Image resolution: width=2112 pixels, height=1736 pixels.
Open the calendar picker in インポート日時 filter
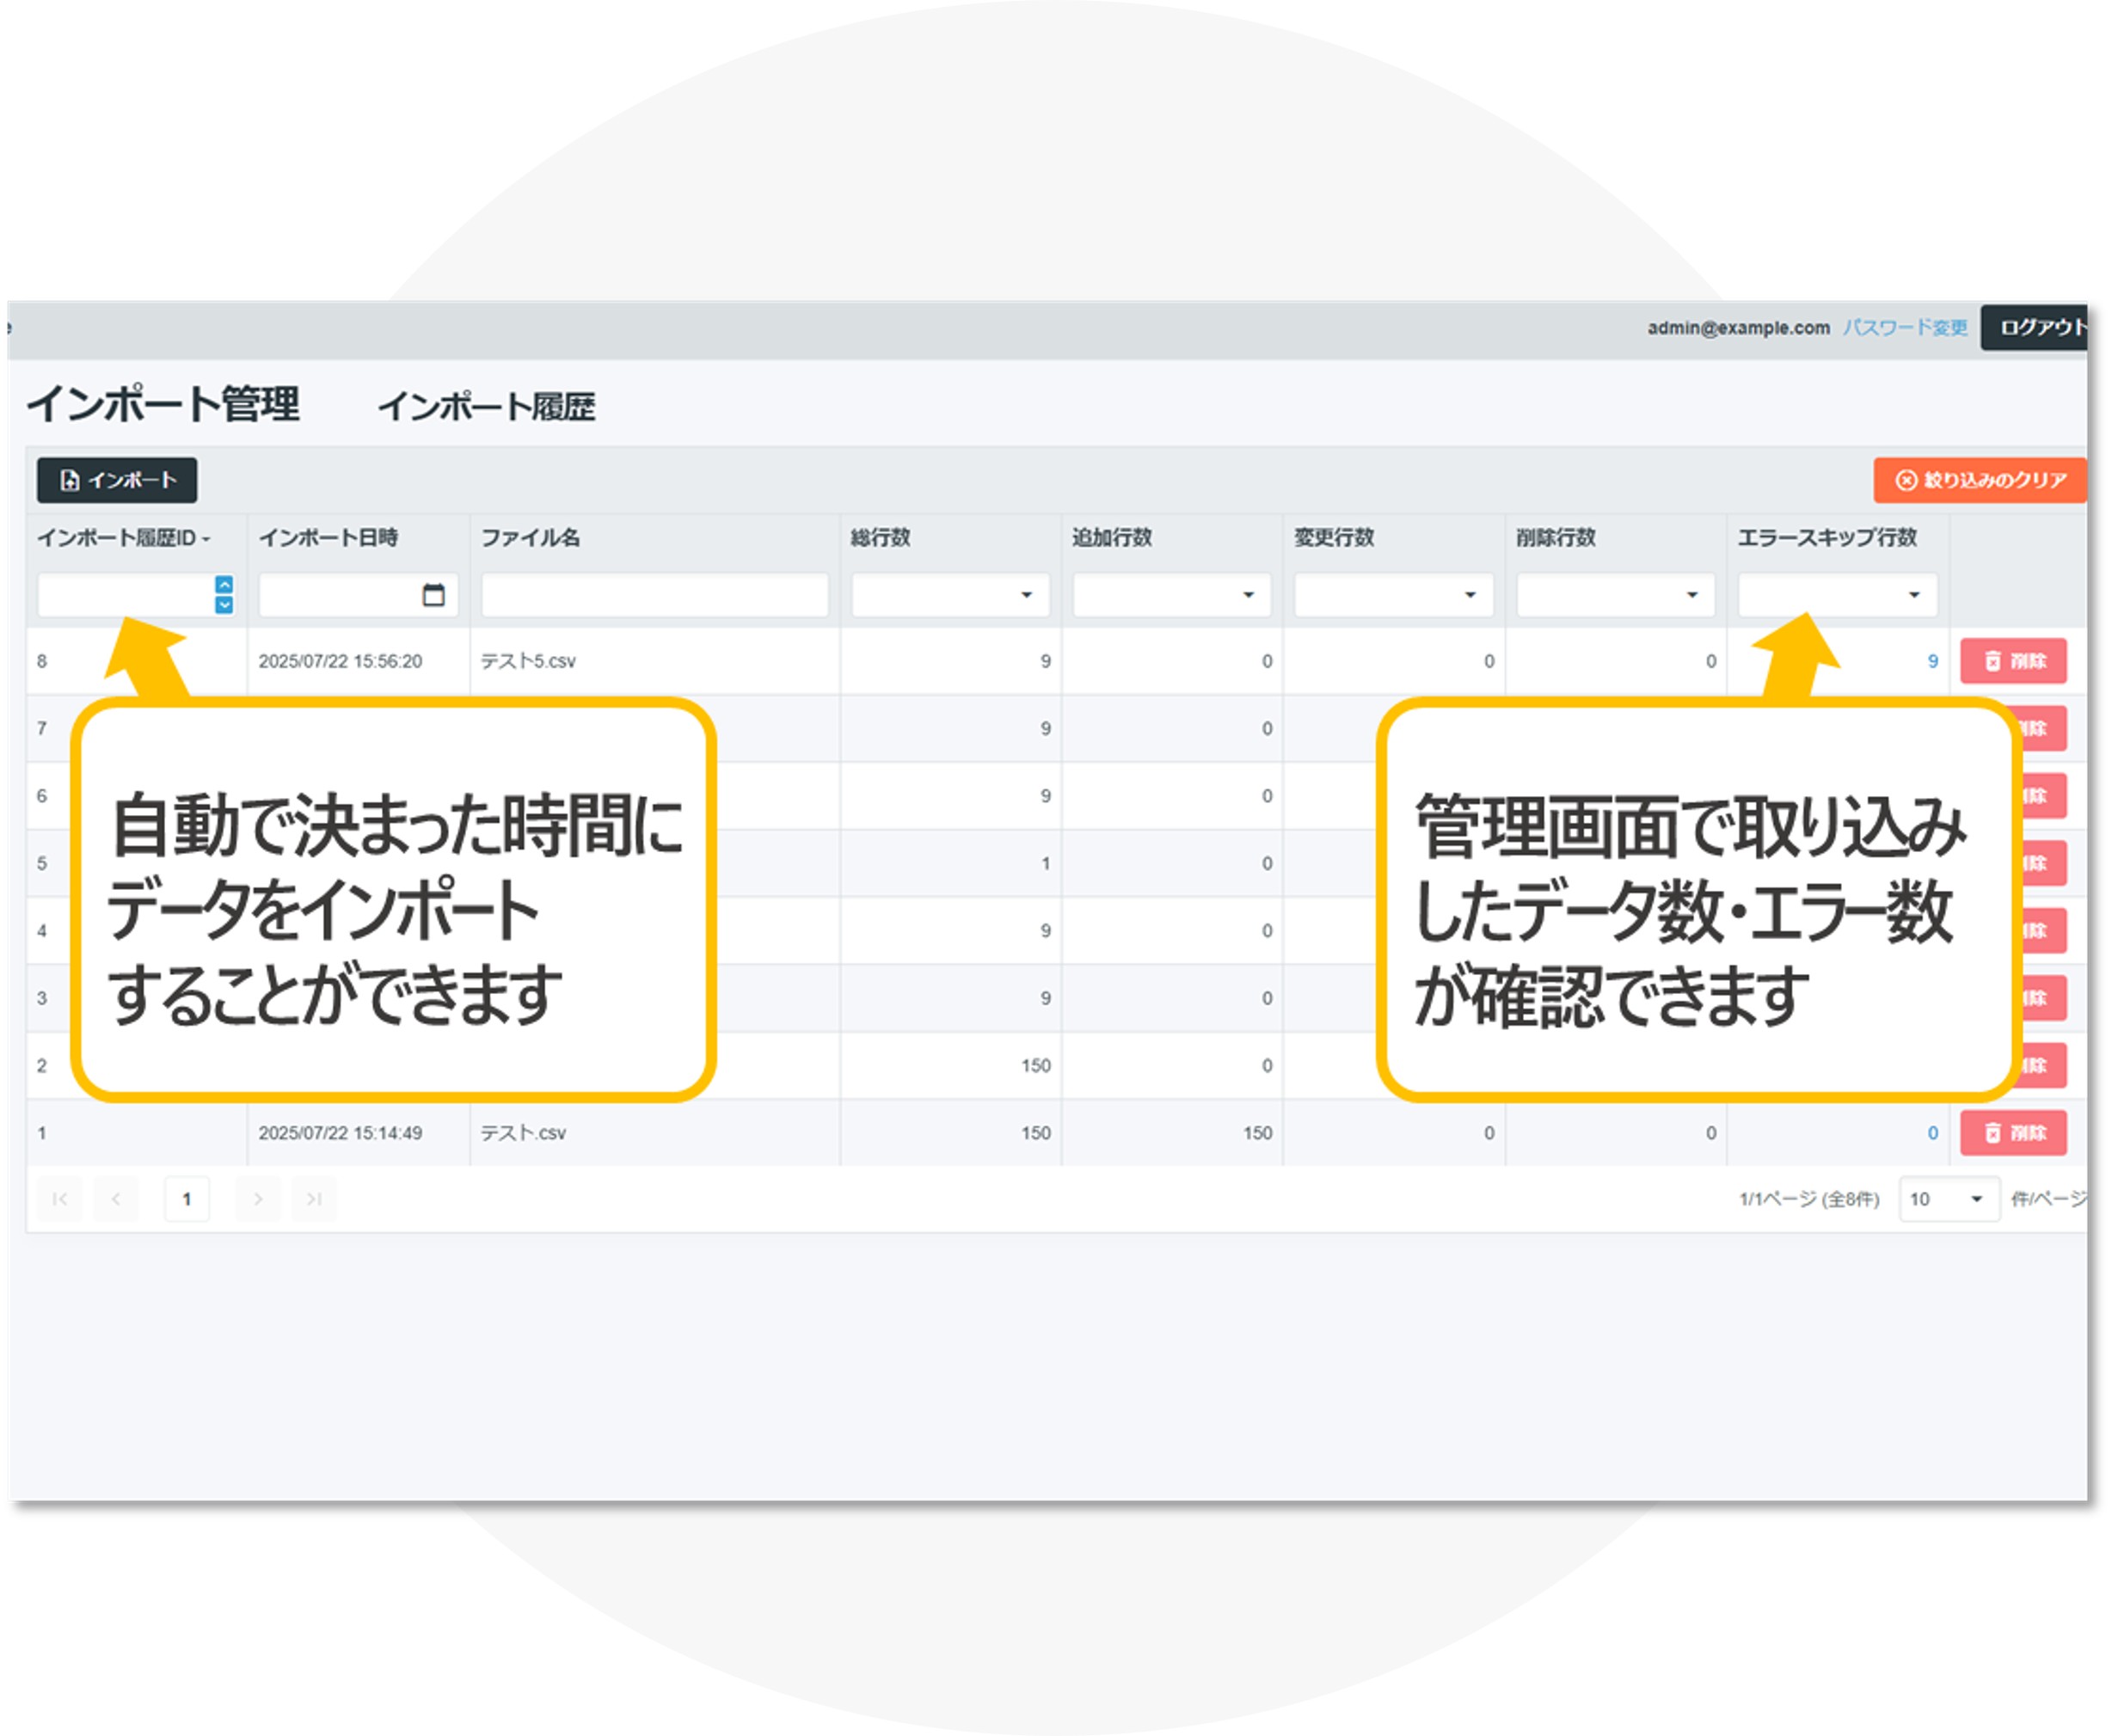[x=435, y=596]
